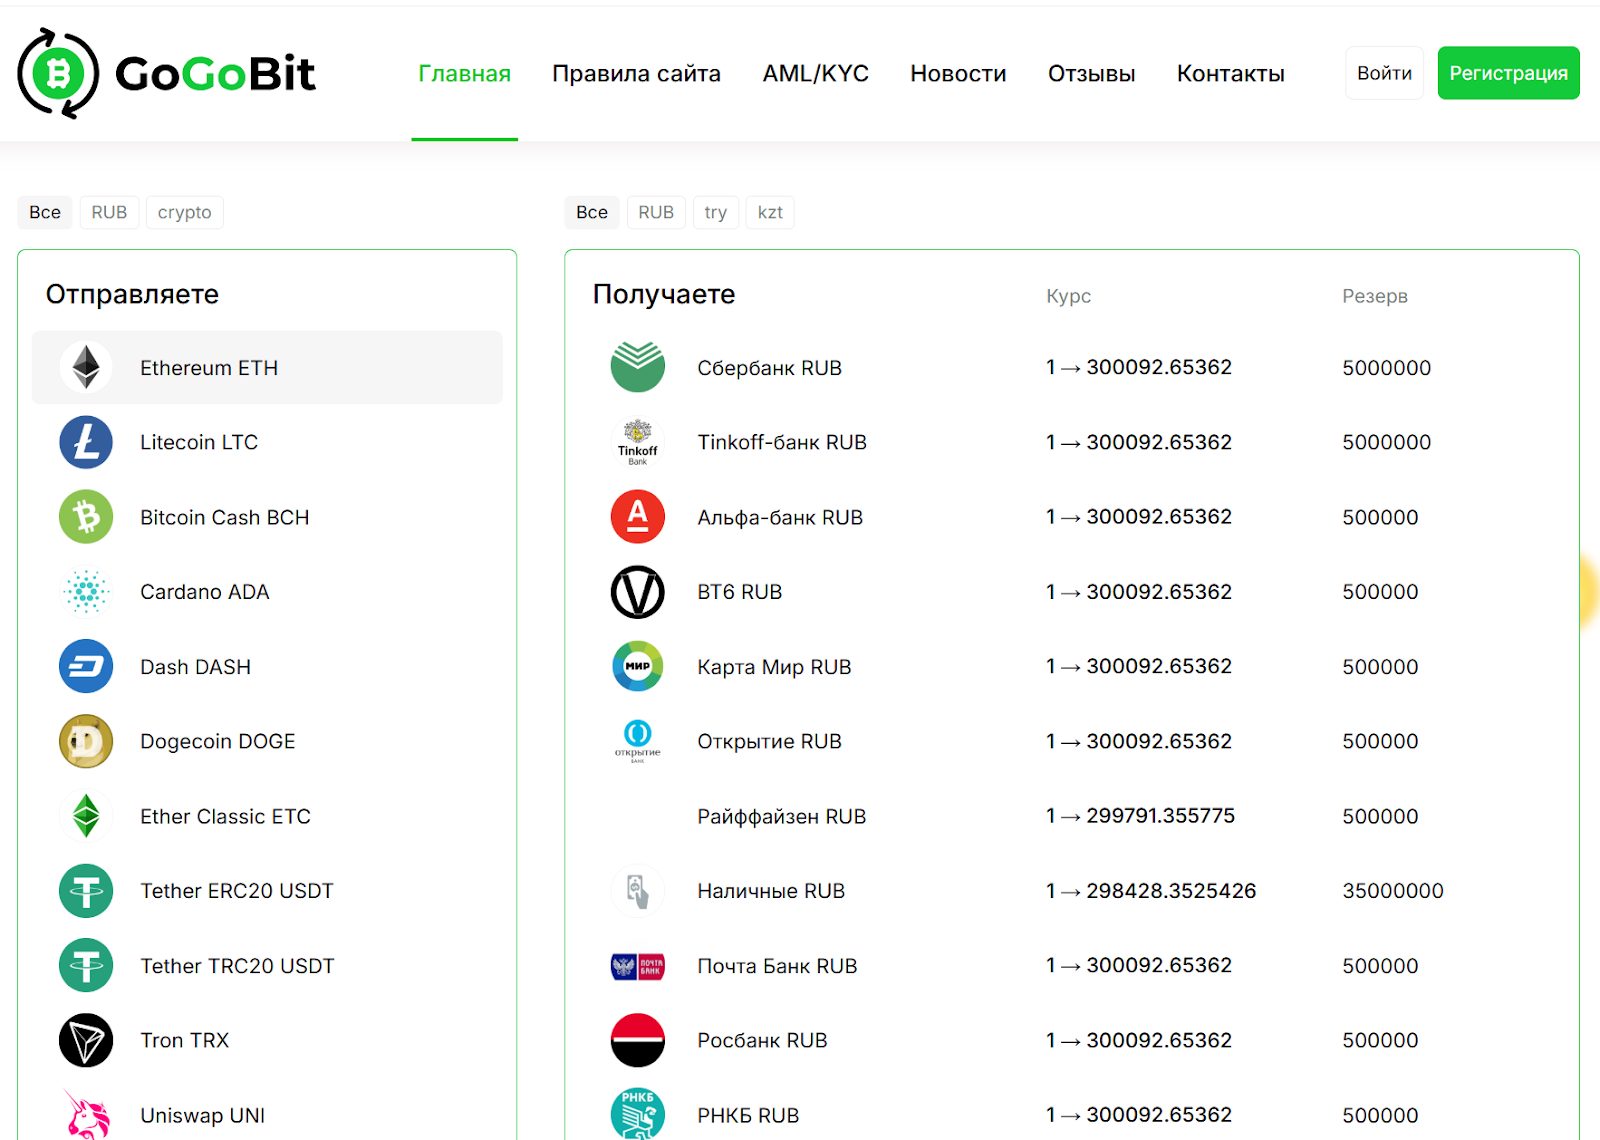Viewport: 1600px width, 1140px height.
Task: Select the Litecoin LTC coin icon
Action: pos(86,442)
